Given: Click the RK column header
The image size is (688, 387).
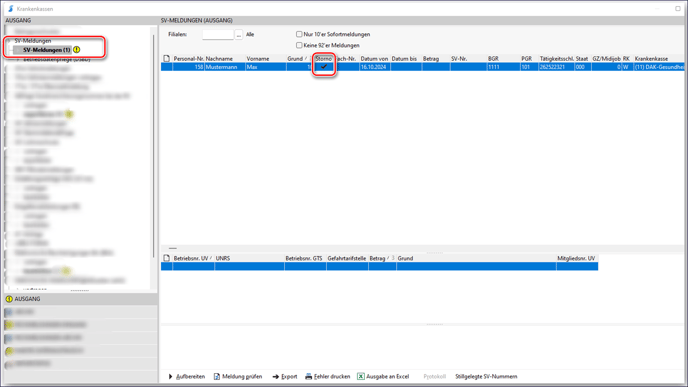Looking at the screenshot, I should tap(627, 58).
